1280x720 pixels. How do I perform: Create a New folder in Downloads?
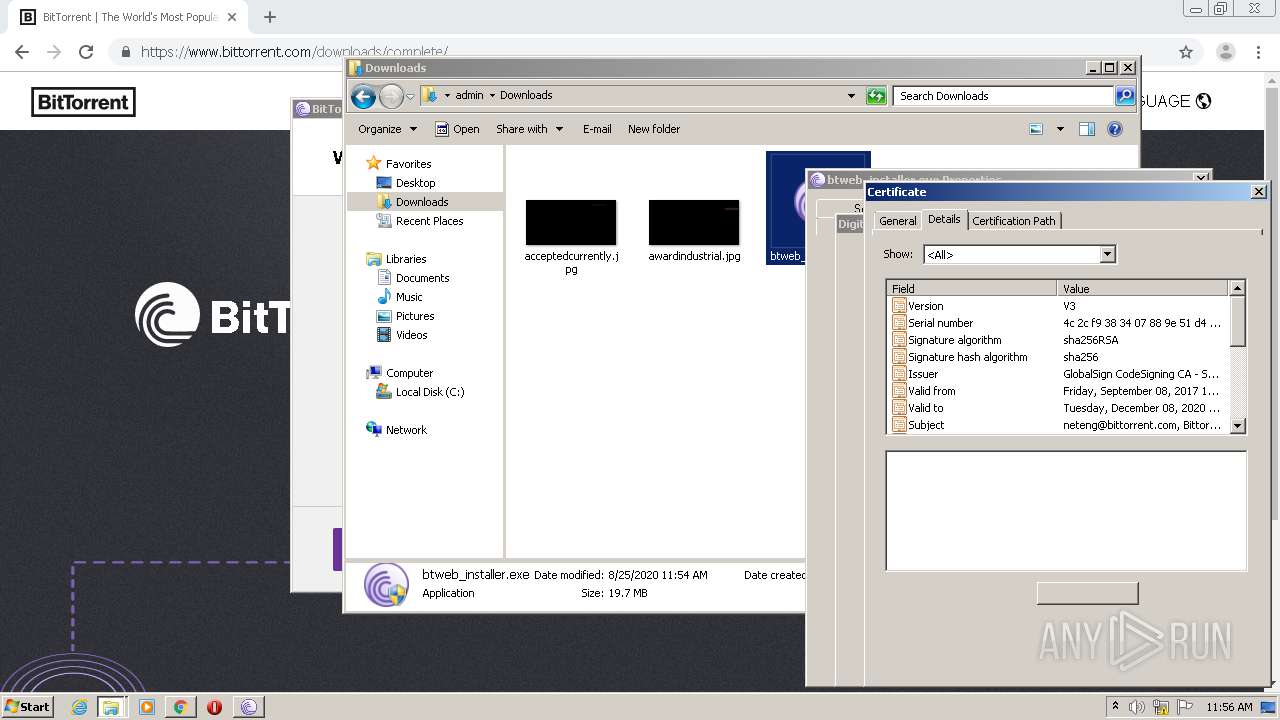click(x=654, y=129)
